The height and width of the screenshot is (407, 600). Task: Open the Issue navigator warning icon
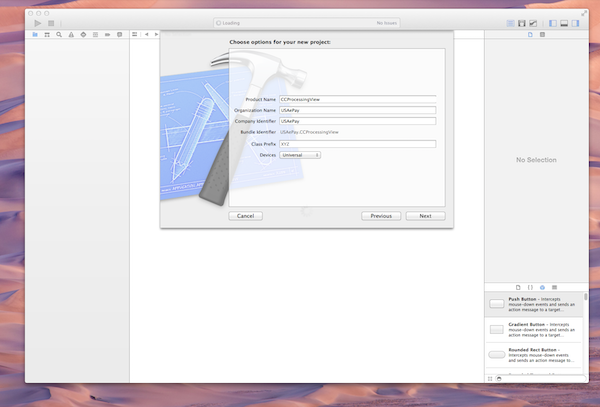click(71, 34)
